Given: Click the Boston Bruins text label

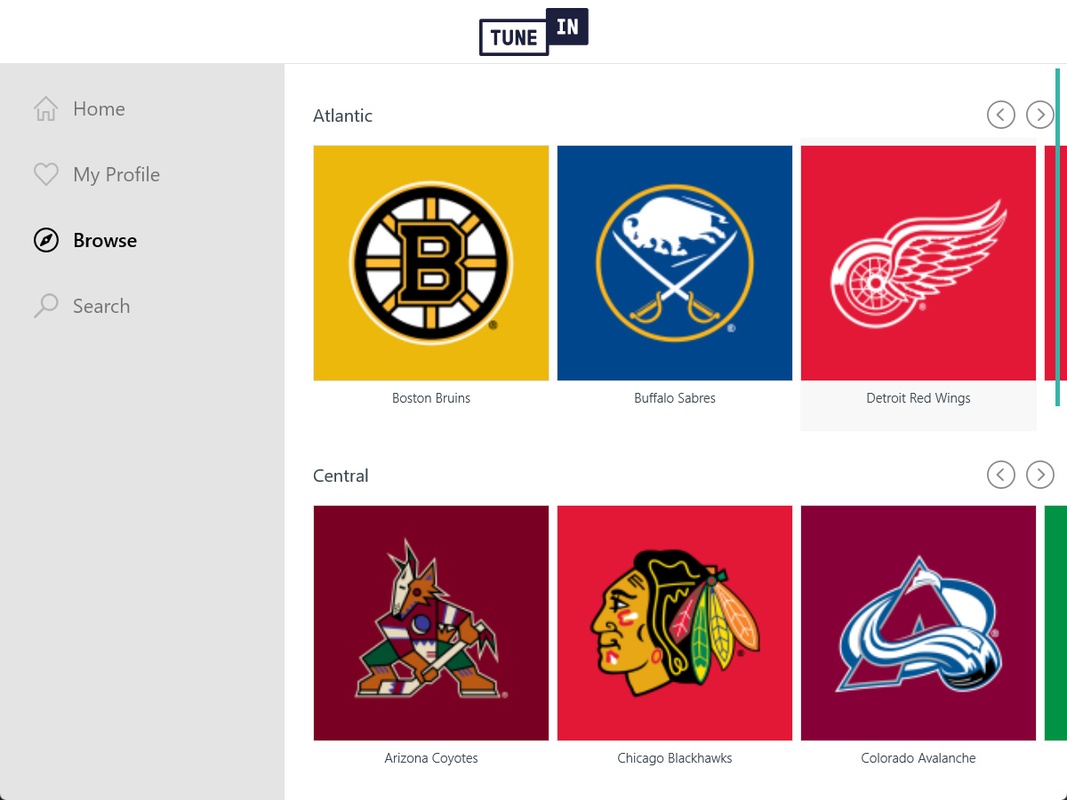Looking at the screenshot, I should [431, 398].
